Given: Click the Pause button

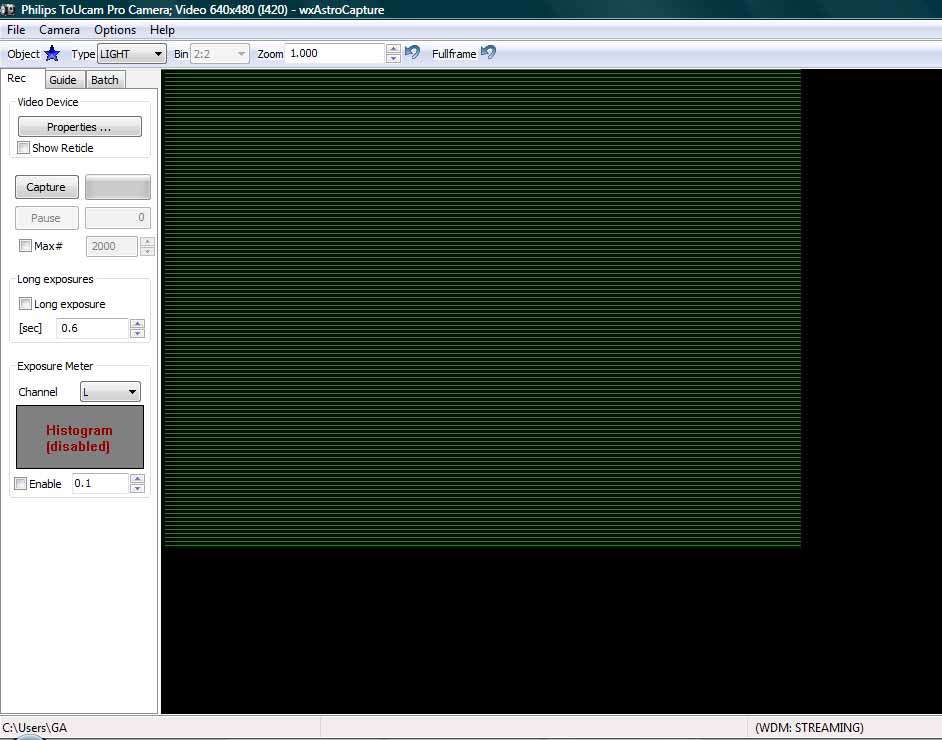Looking at the screenshot, I should point(46,217).
